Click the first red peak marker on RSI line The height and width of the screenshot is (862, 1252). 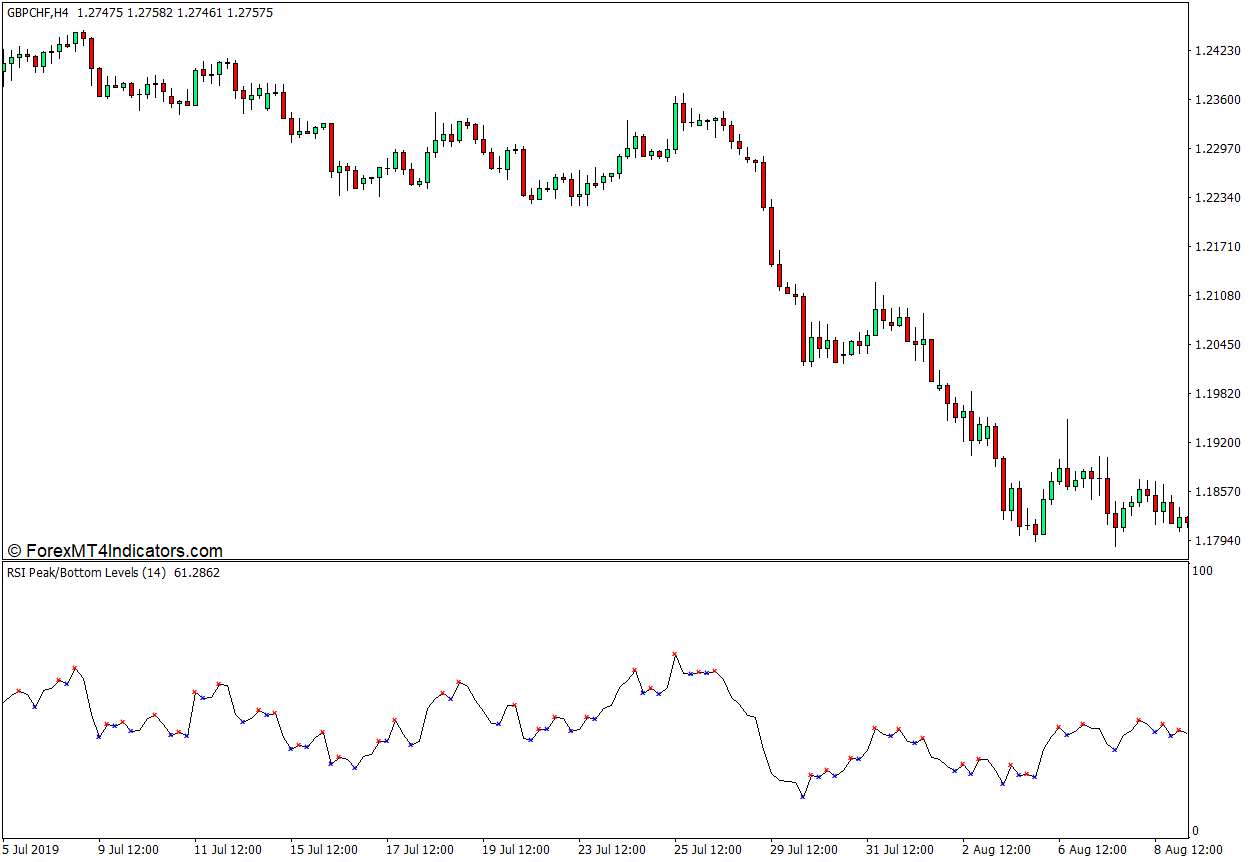[19, 691]
